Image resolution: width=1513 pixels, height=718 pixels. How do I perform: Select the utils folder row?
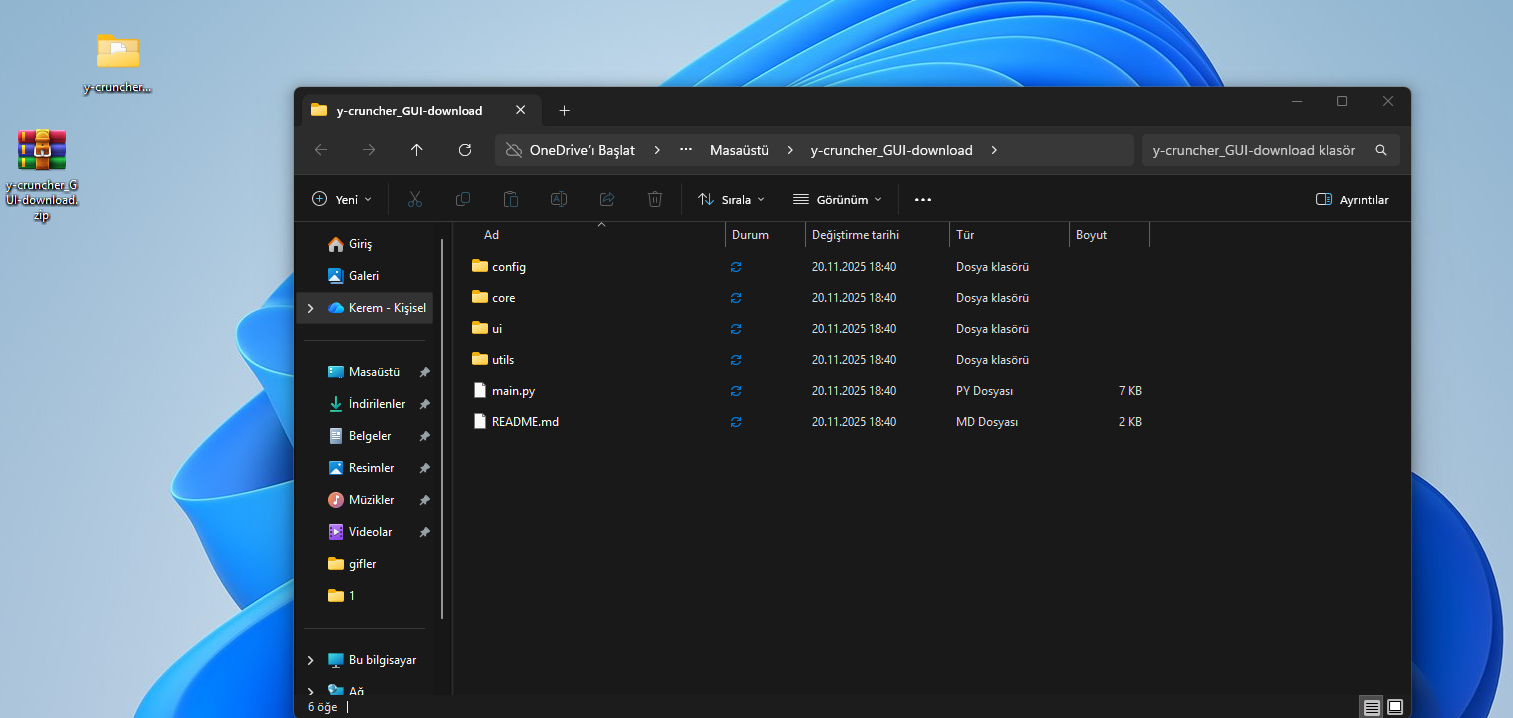pyautogui.click(x=805, y=360)
